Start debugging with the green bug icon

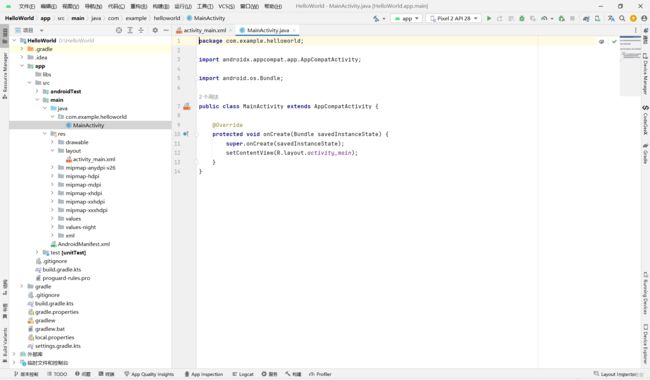point(522,19)
